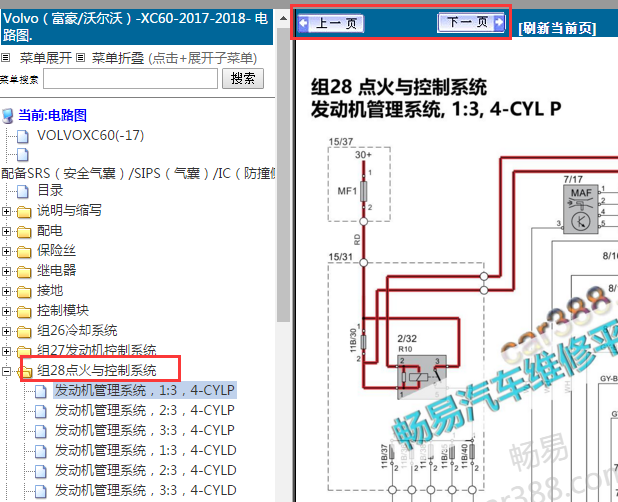The height and width of the screenshot is (502, 618).
Task: Click the 菜单折叠 list icon
Action: click(x=80, y=58)
